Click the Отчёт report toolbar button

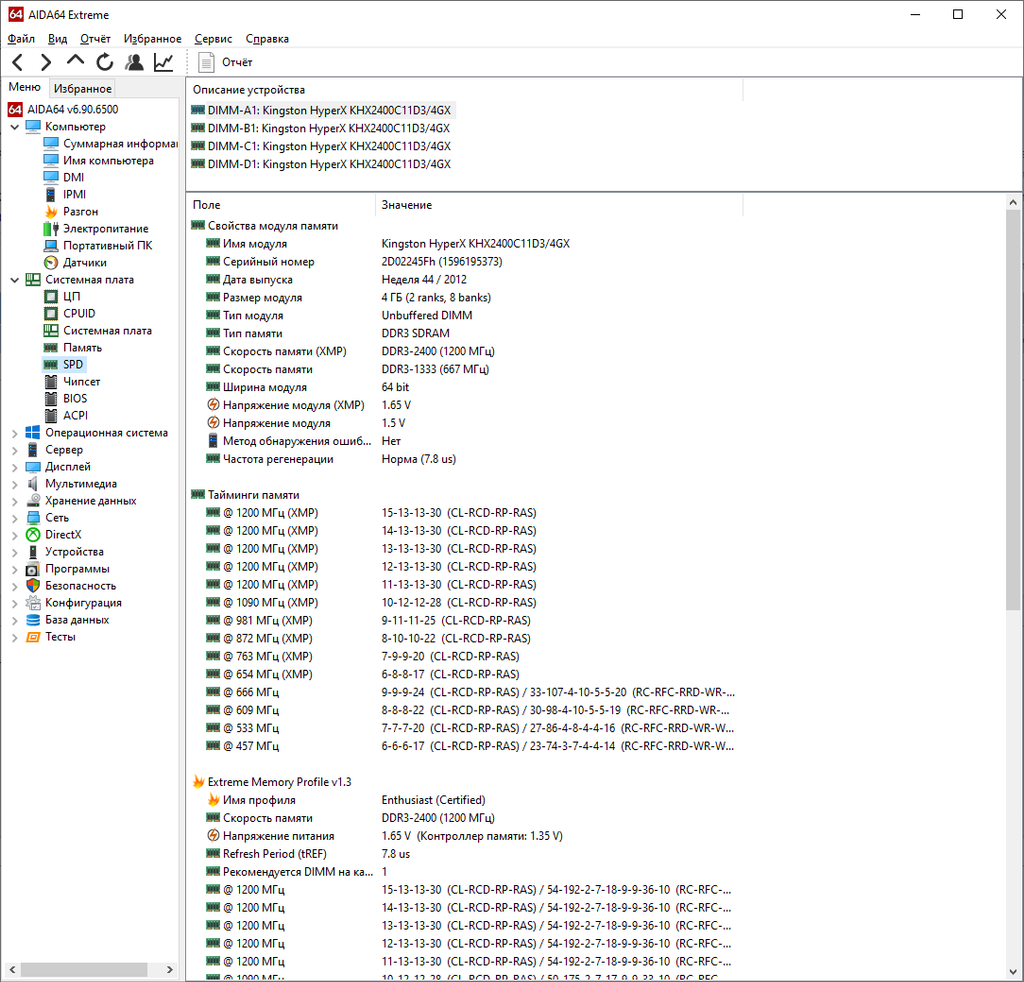click(x=225, y=63)
